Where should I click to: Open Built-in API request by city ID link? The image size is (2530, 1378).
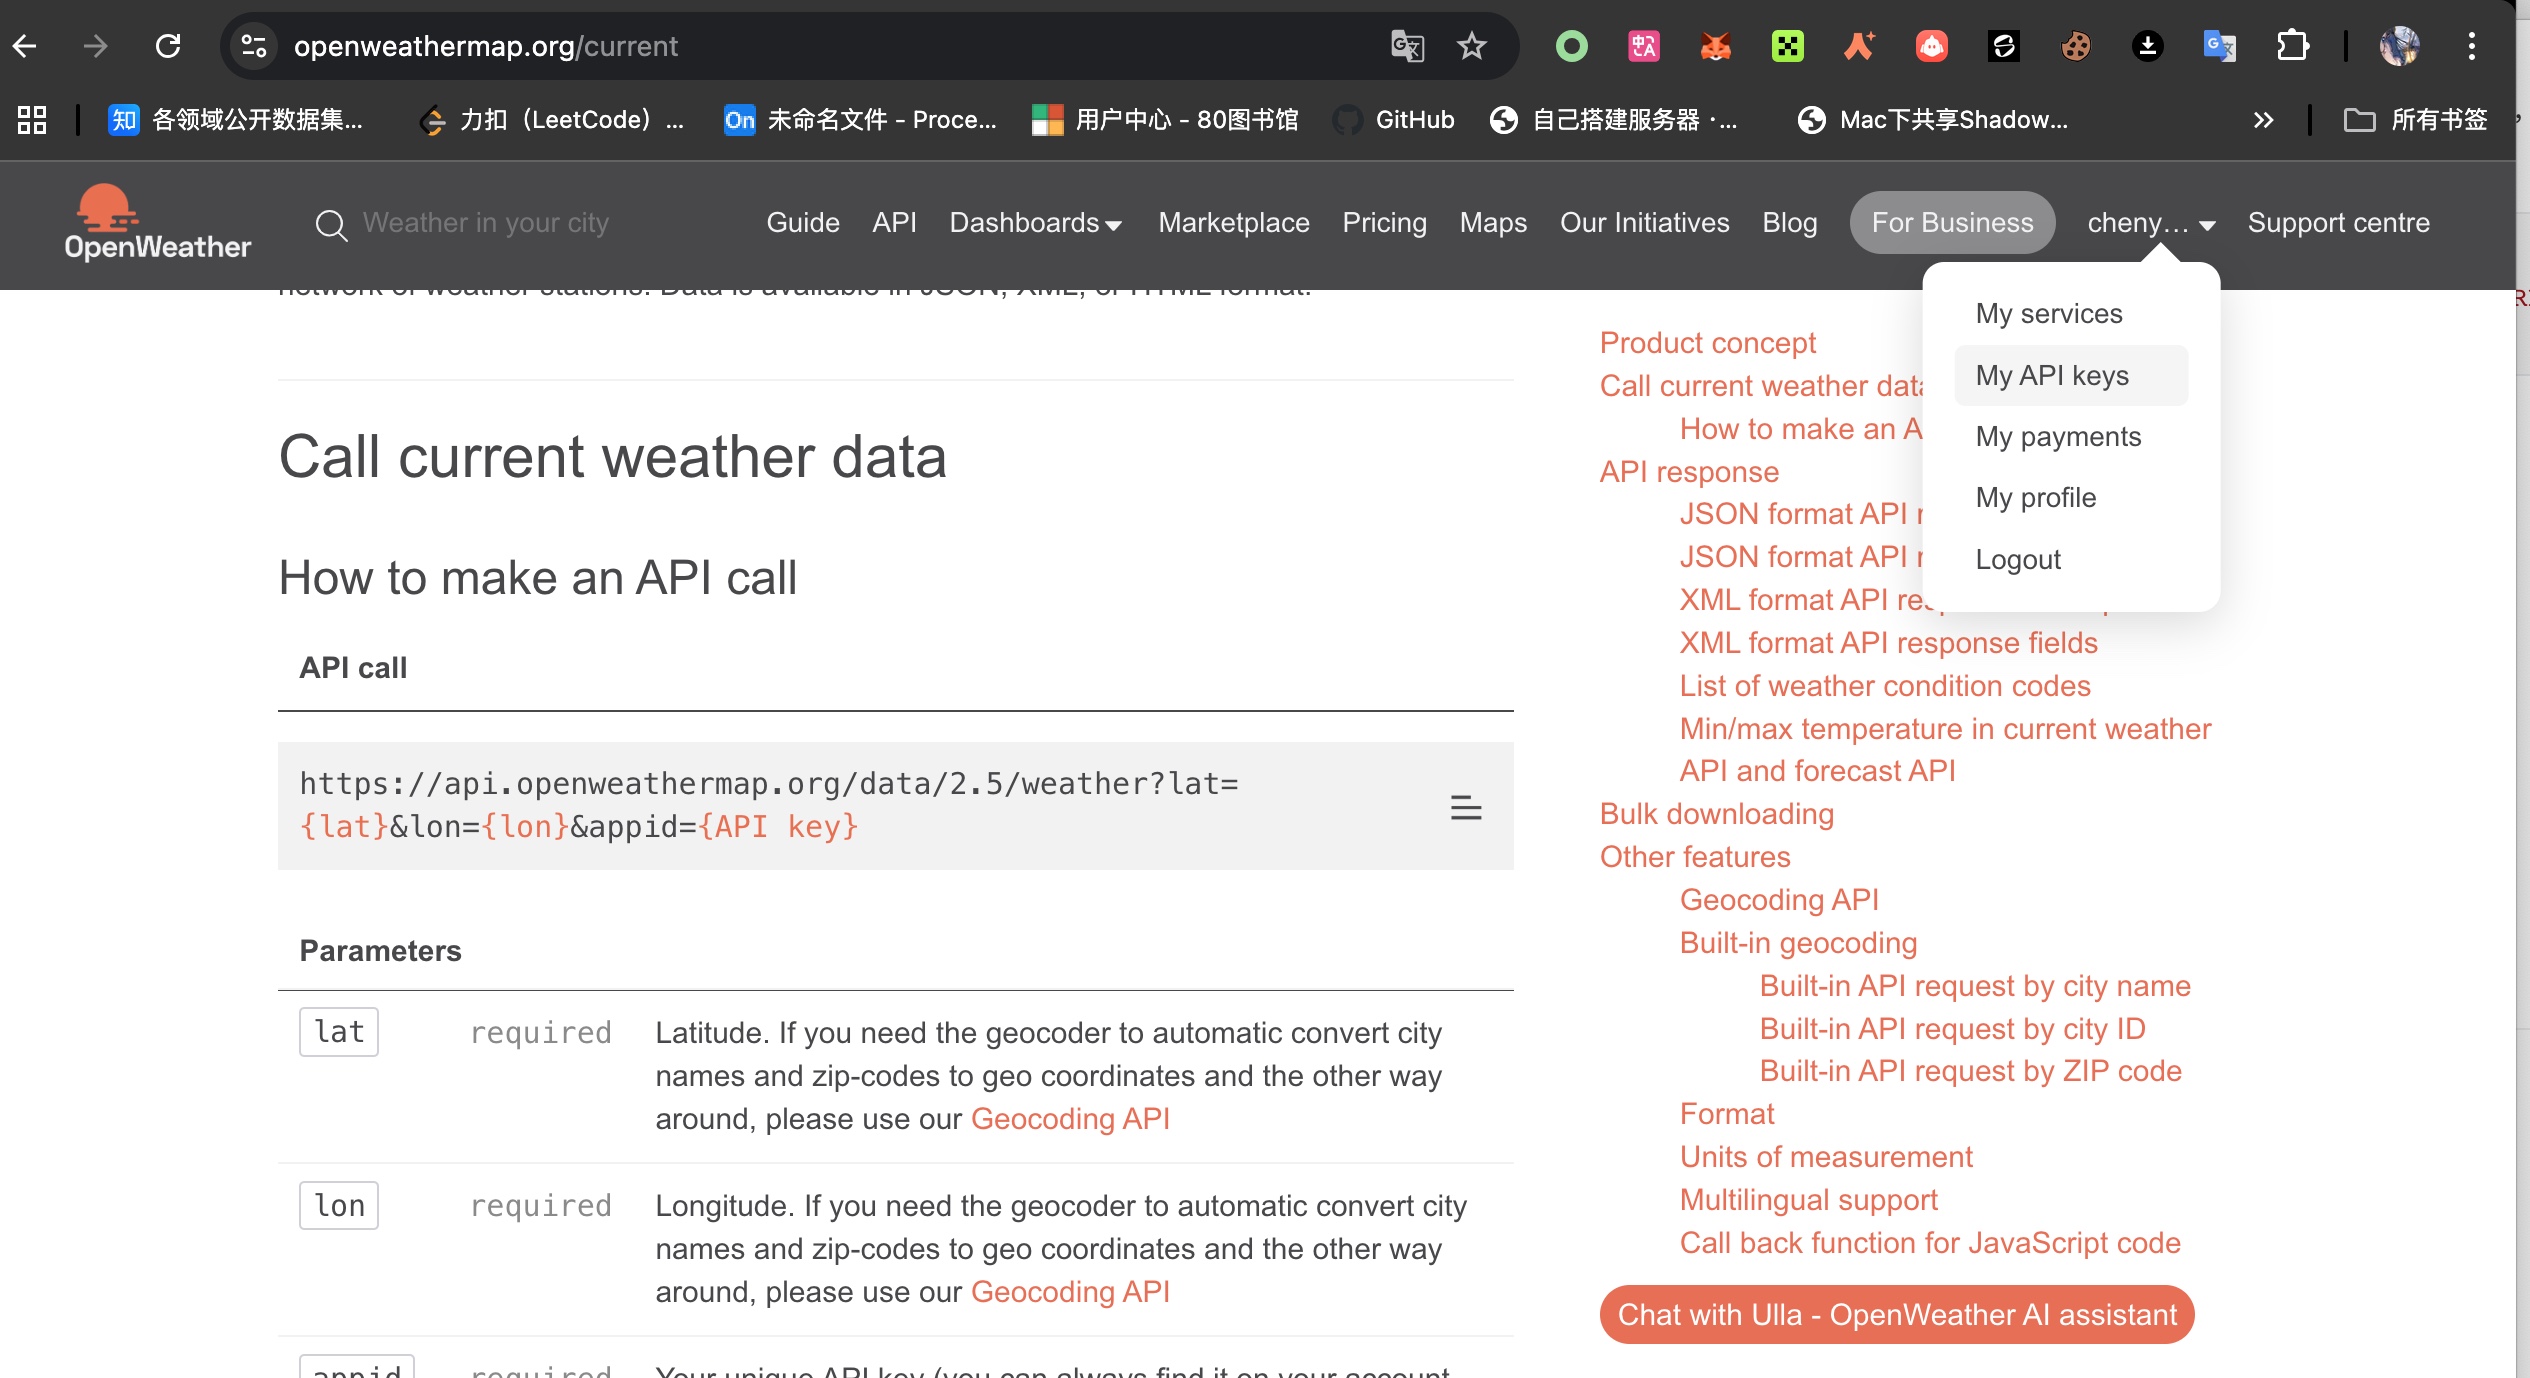point(1952,1029)
